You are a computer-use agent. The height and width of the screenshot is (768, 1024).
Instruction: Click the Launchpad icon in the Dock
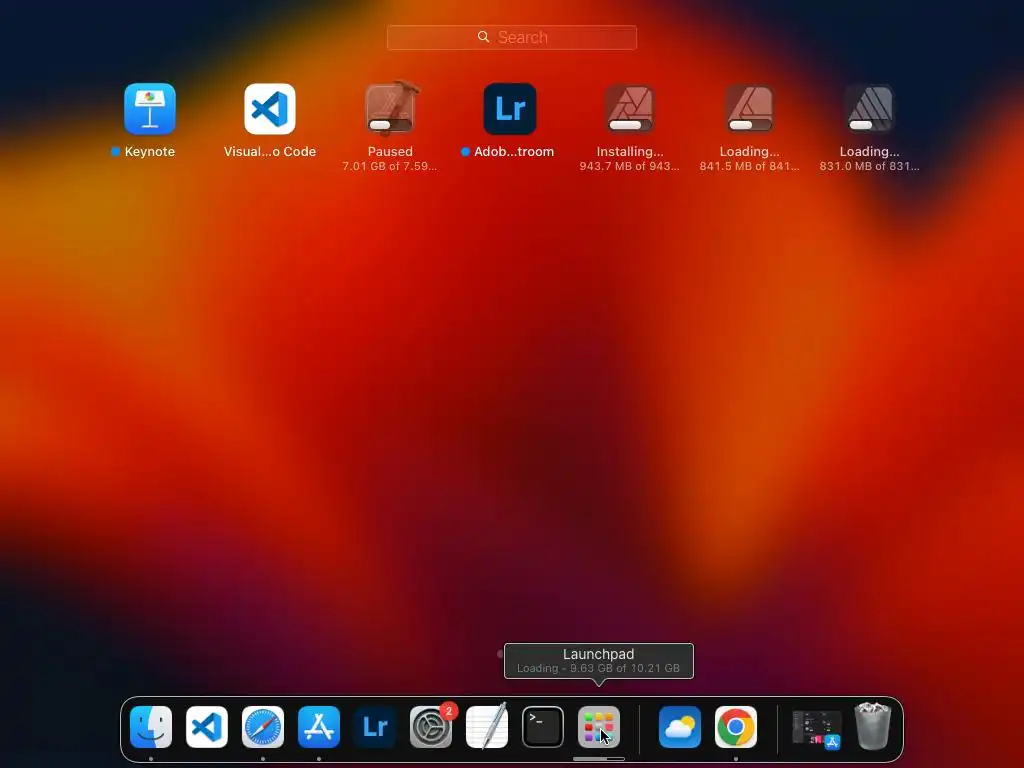(x=599, y=727)
